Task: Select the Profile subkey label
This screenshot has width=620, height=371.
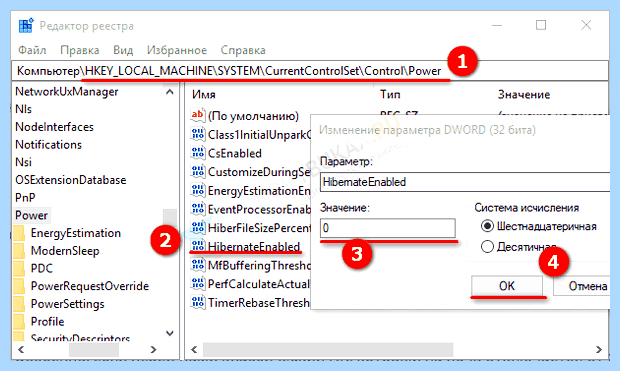Action: coord(47,321)
